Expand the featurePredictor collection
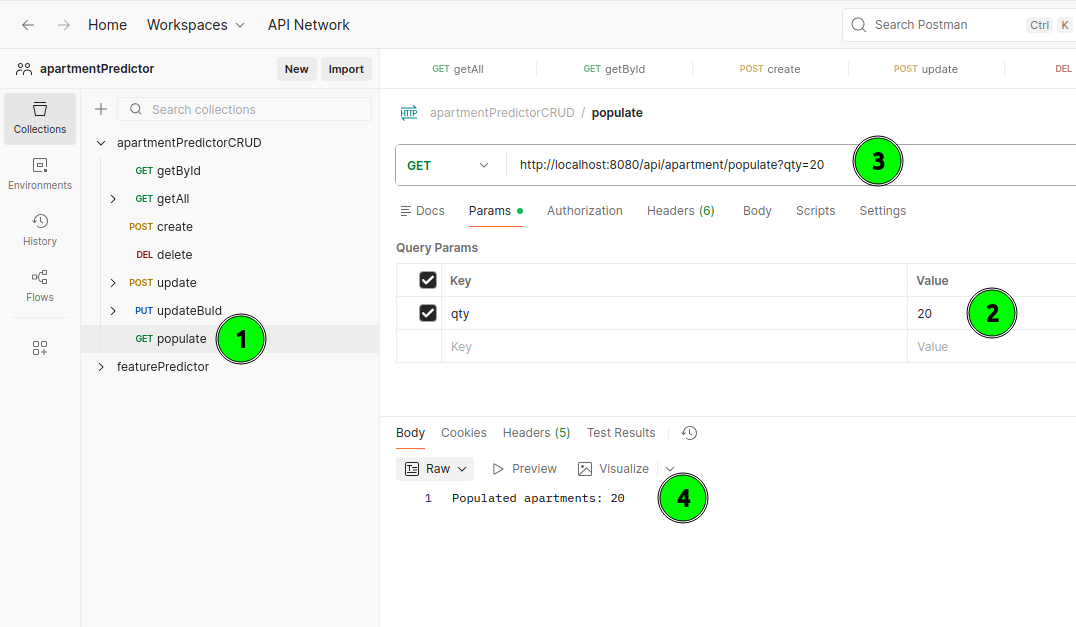This screenshot has height=627, width=1076. coord(101,367)
